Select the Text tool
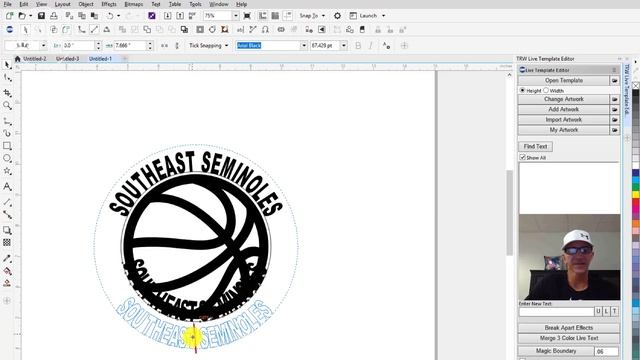The width and height of the screenshot is (640, 360). click(7, 187)
